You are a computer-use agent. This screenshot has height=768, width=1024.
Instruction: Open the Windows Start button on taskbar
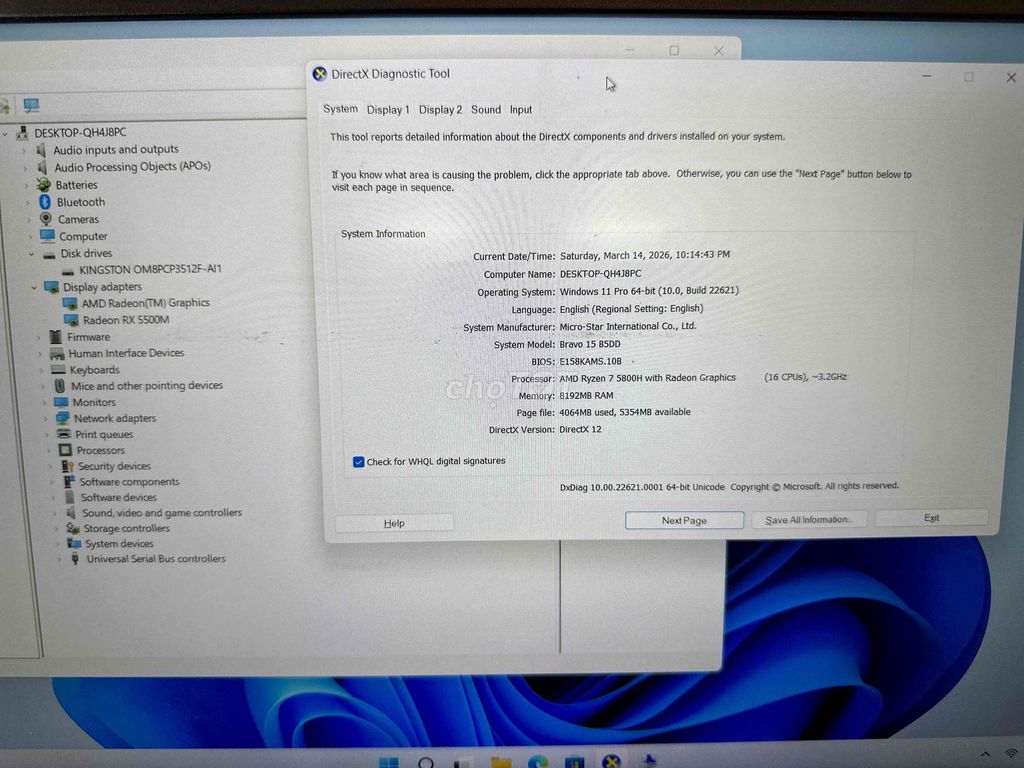coord(389,762)
